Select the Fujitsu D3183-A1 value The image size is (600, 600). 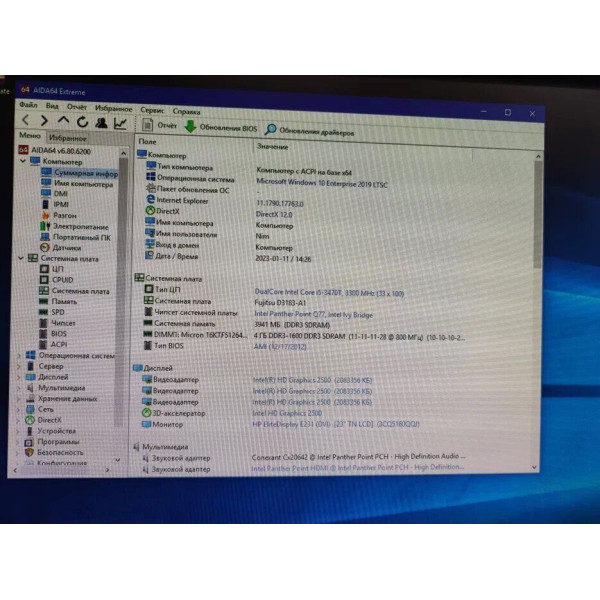click(x=280, y=303)
